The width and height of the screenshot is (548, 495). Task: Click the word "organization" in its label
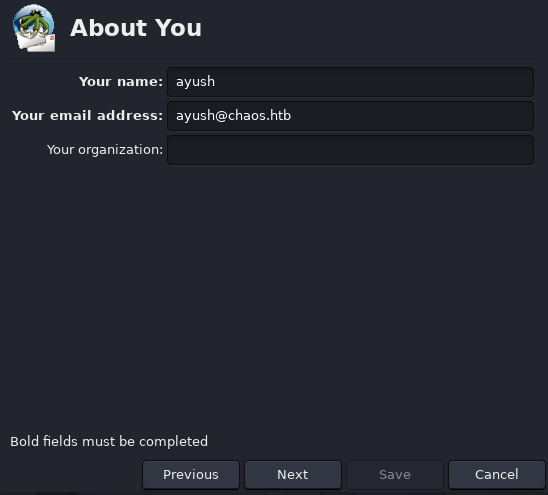pos(117,150)
